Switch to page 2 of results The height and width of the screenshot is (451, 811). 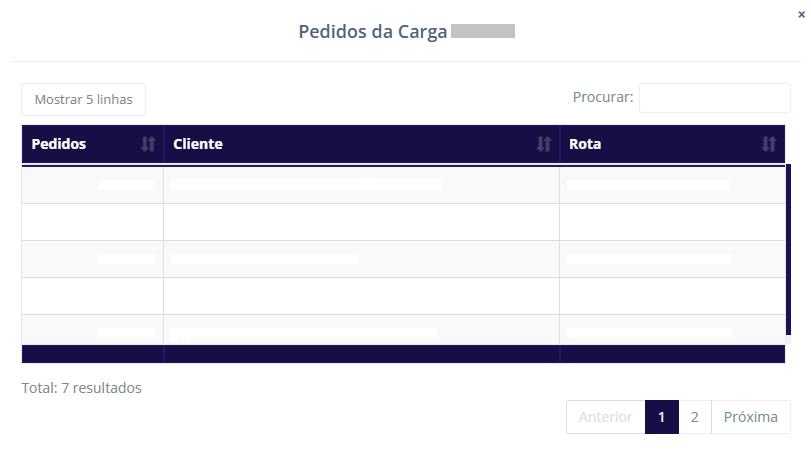tap(694, 417)
